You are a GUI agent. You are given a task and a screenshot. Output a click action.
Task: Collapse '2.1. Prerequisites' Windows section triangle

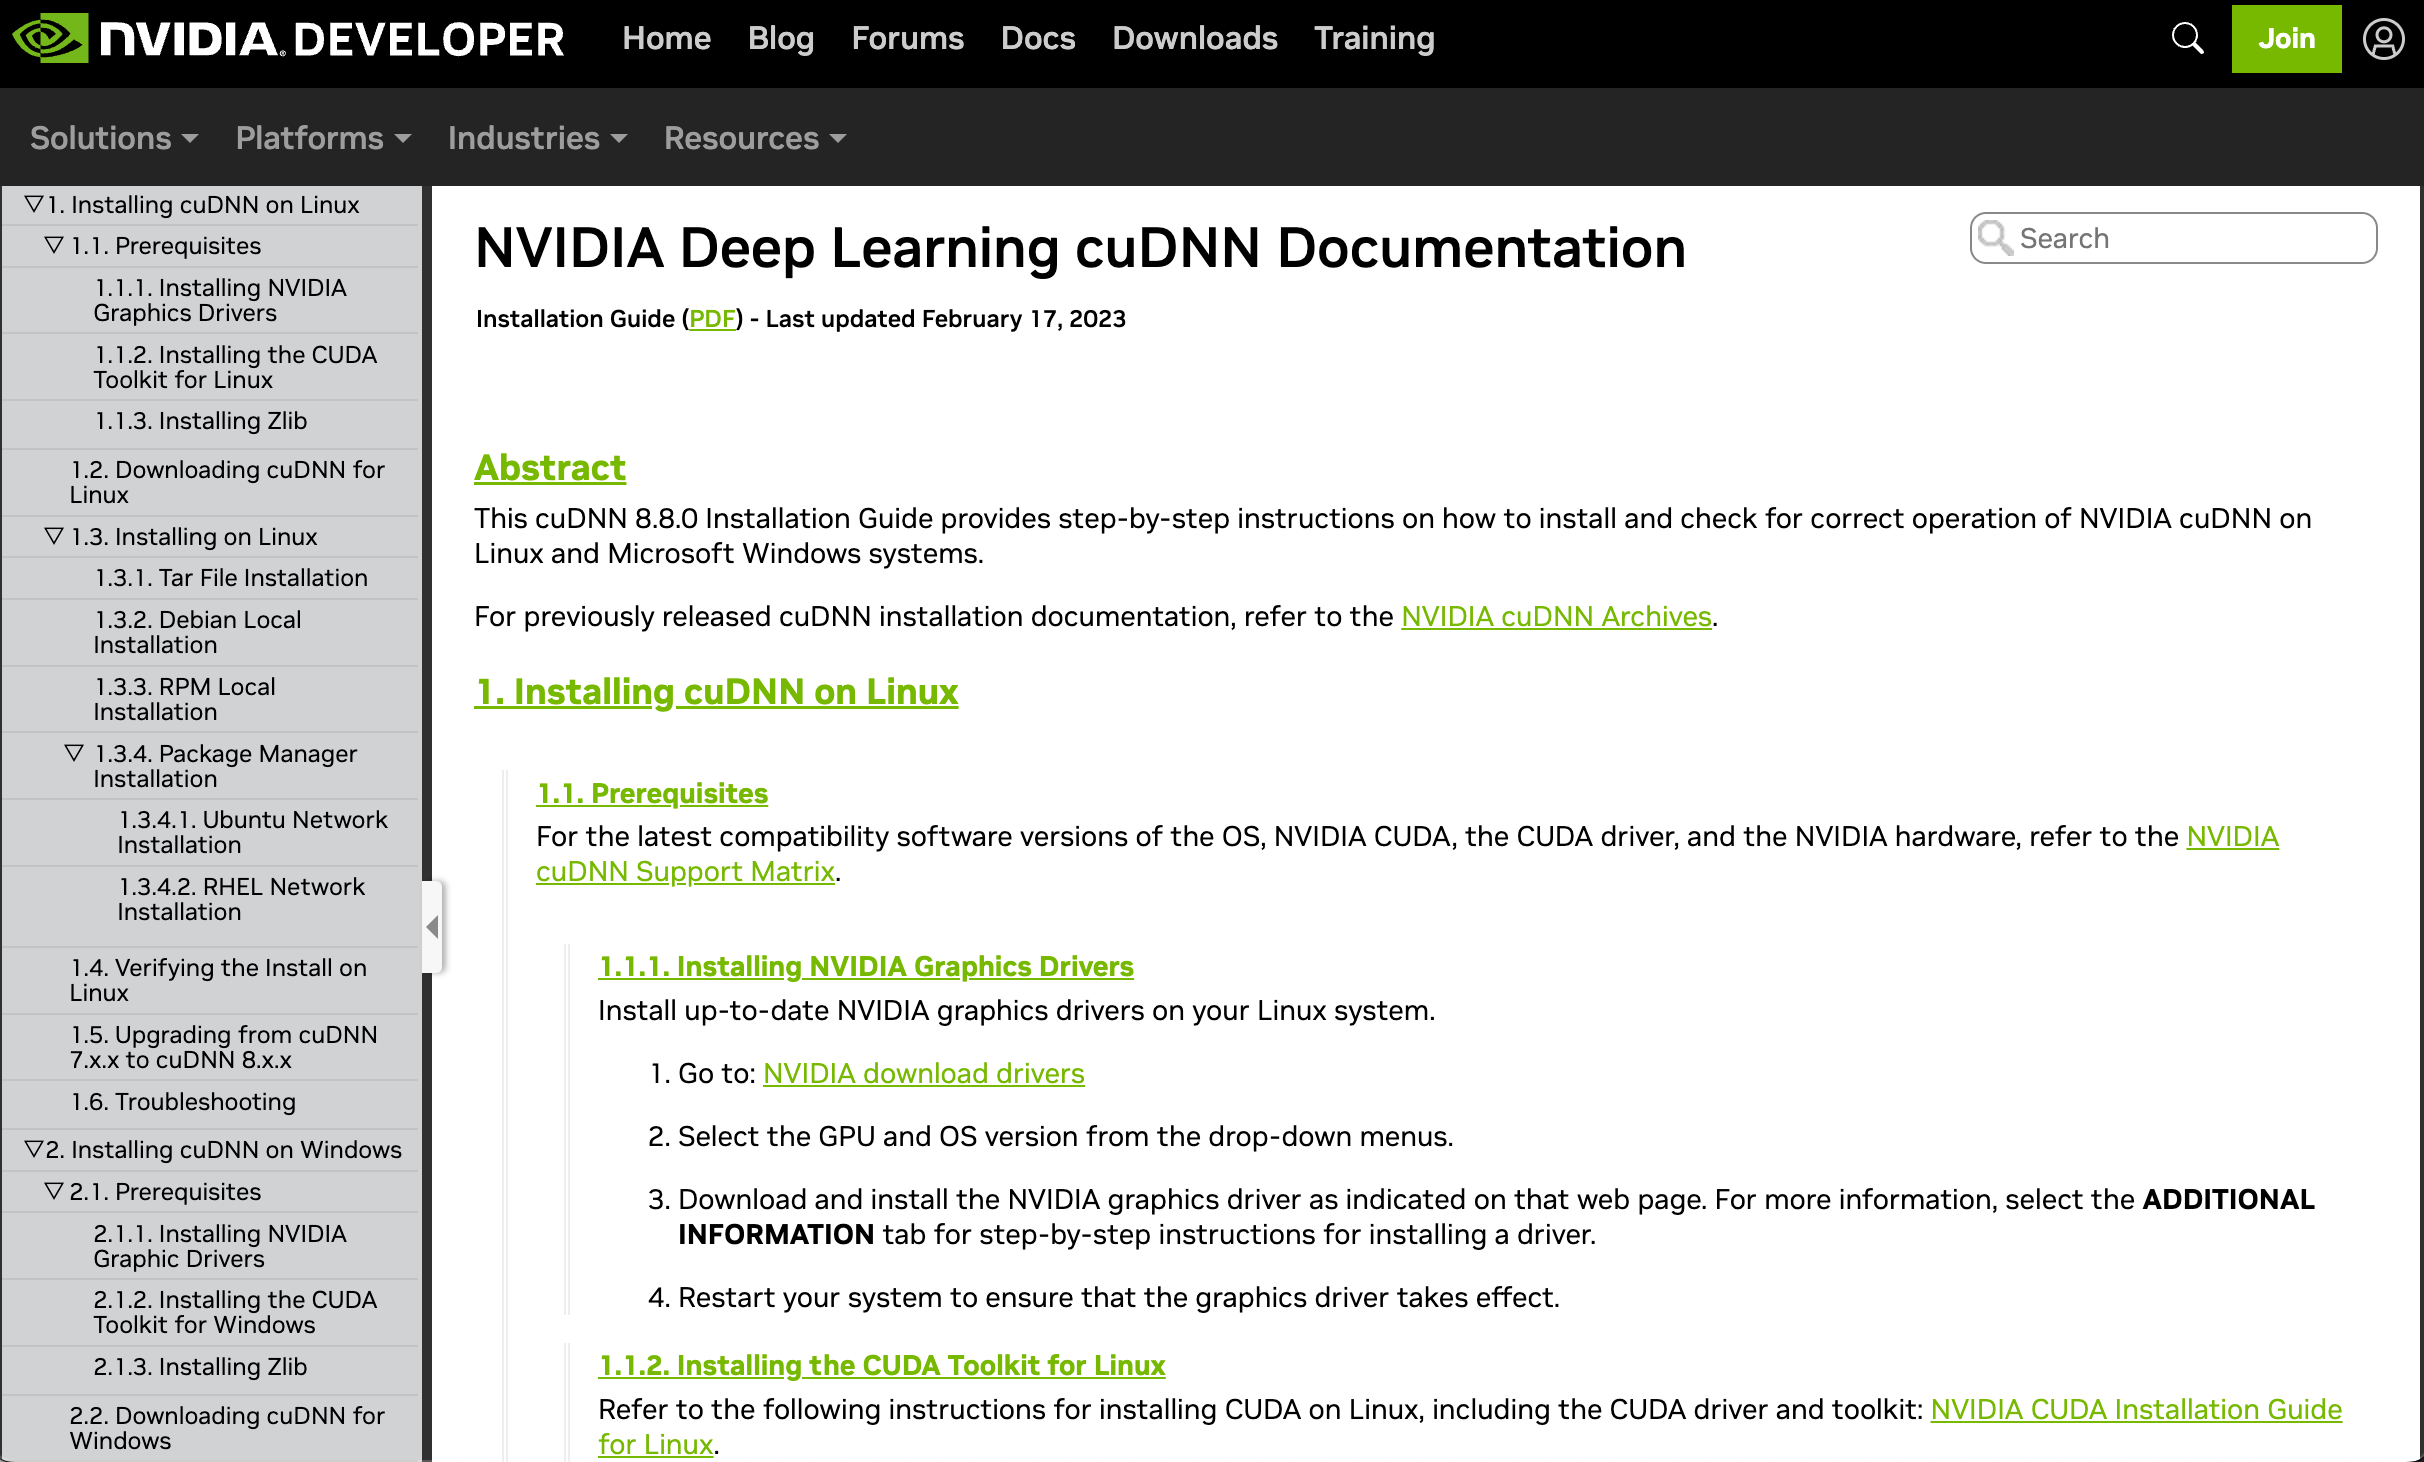tap(55, 1191)
